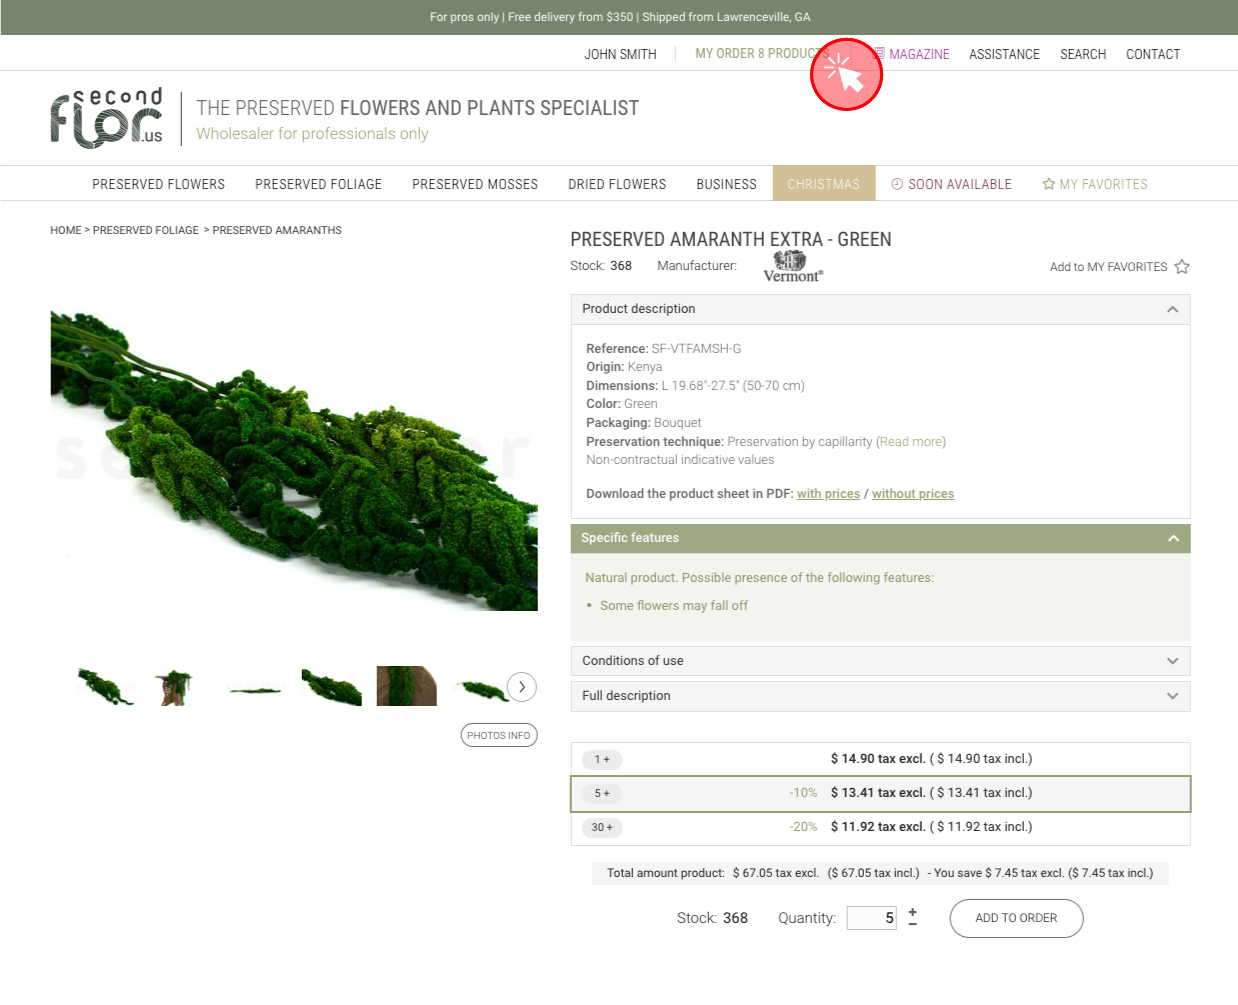
Task: Click the Vermont manufacturer logo
Action: click(793, 267)
